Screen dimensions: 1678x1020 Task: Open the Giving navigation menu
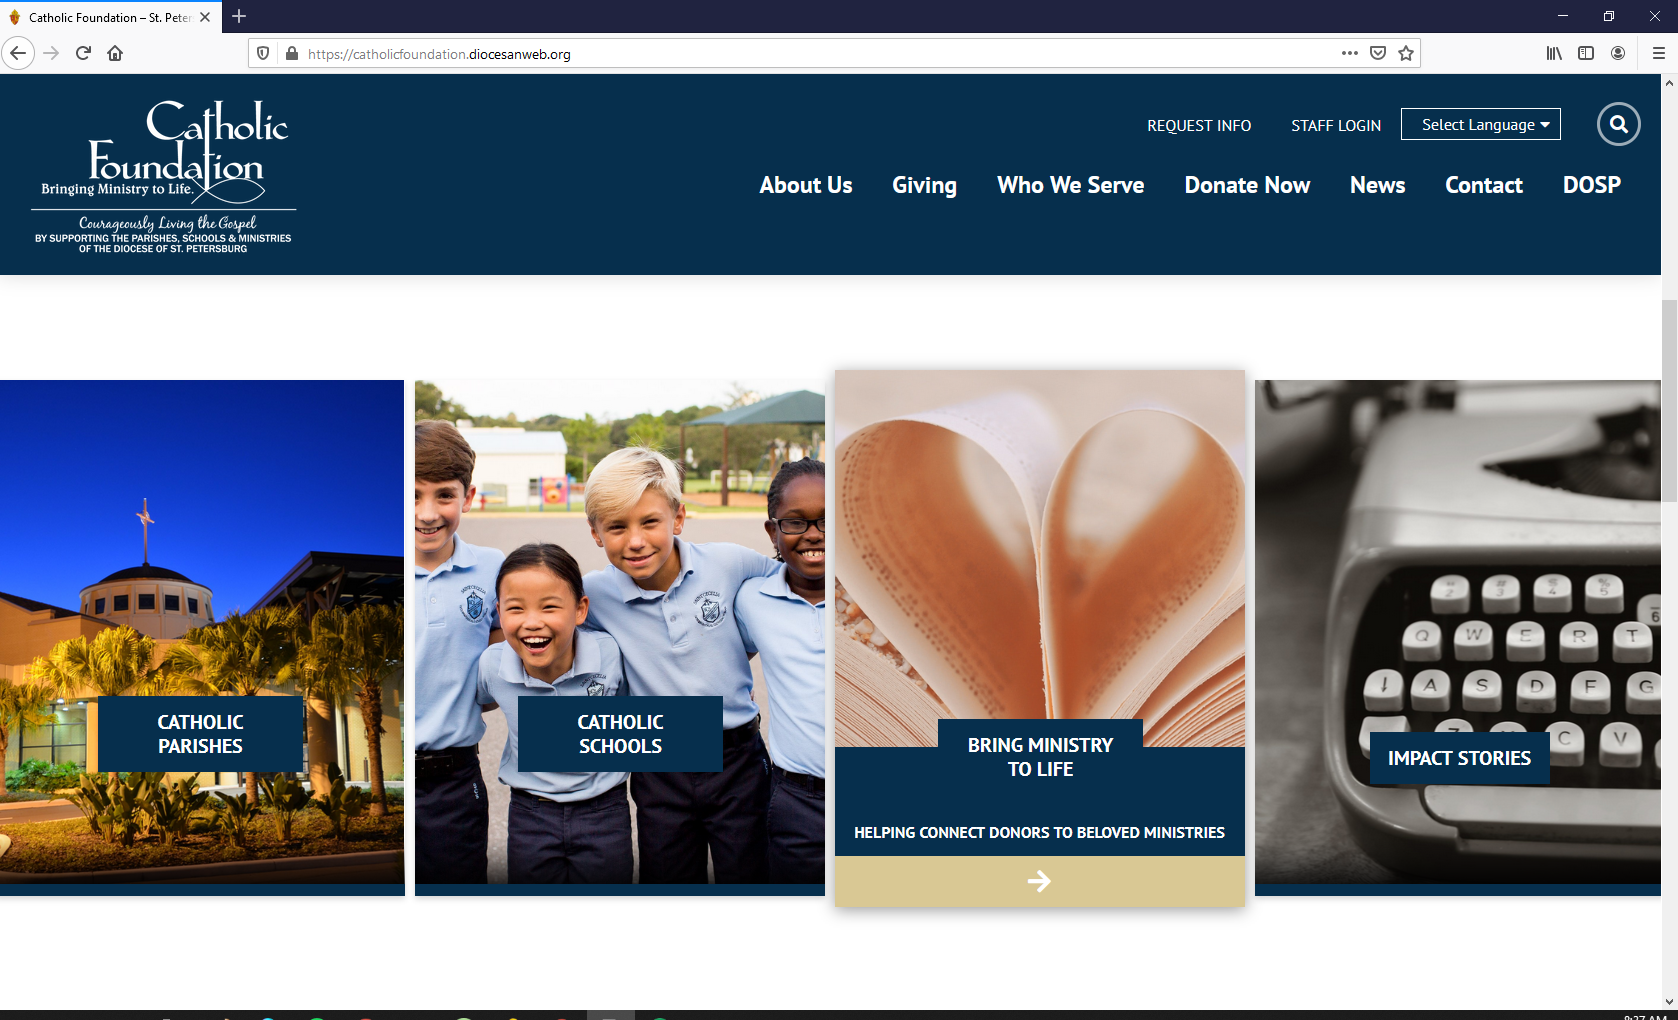(x=924, y=185)
